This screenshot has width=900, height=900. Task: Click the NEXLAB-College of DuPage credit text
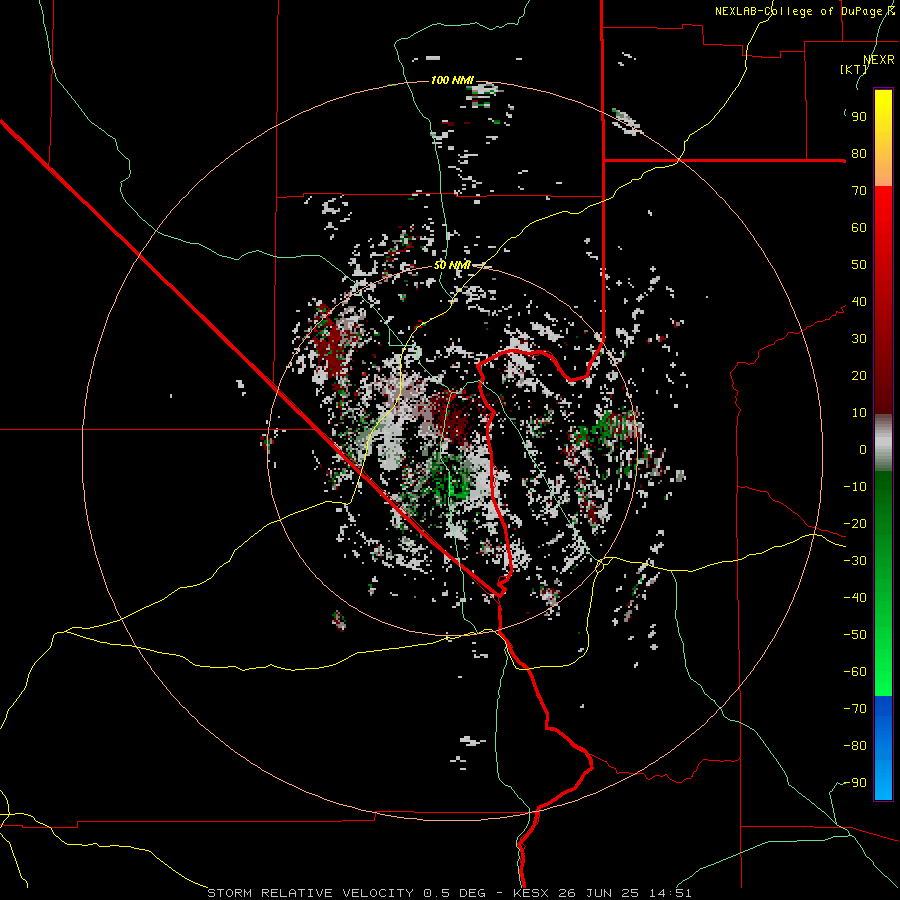(804, 11)
